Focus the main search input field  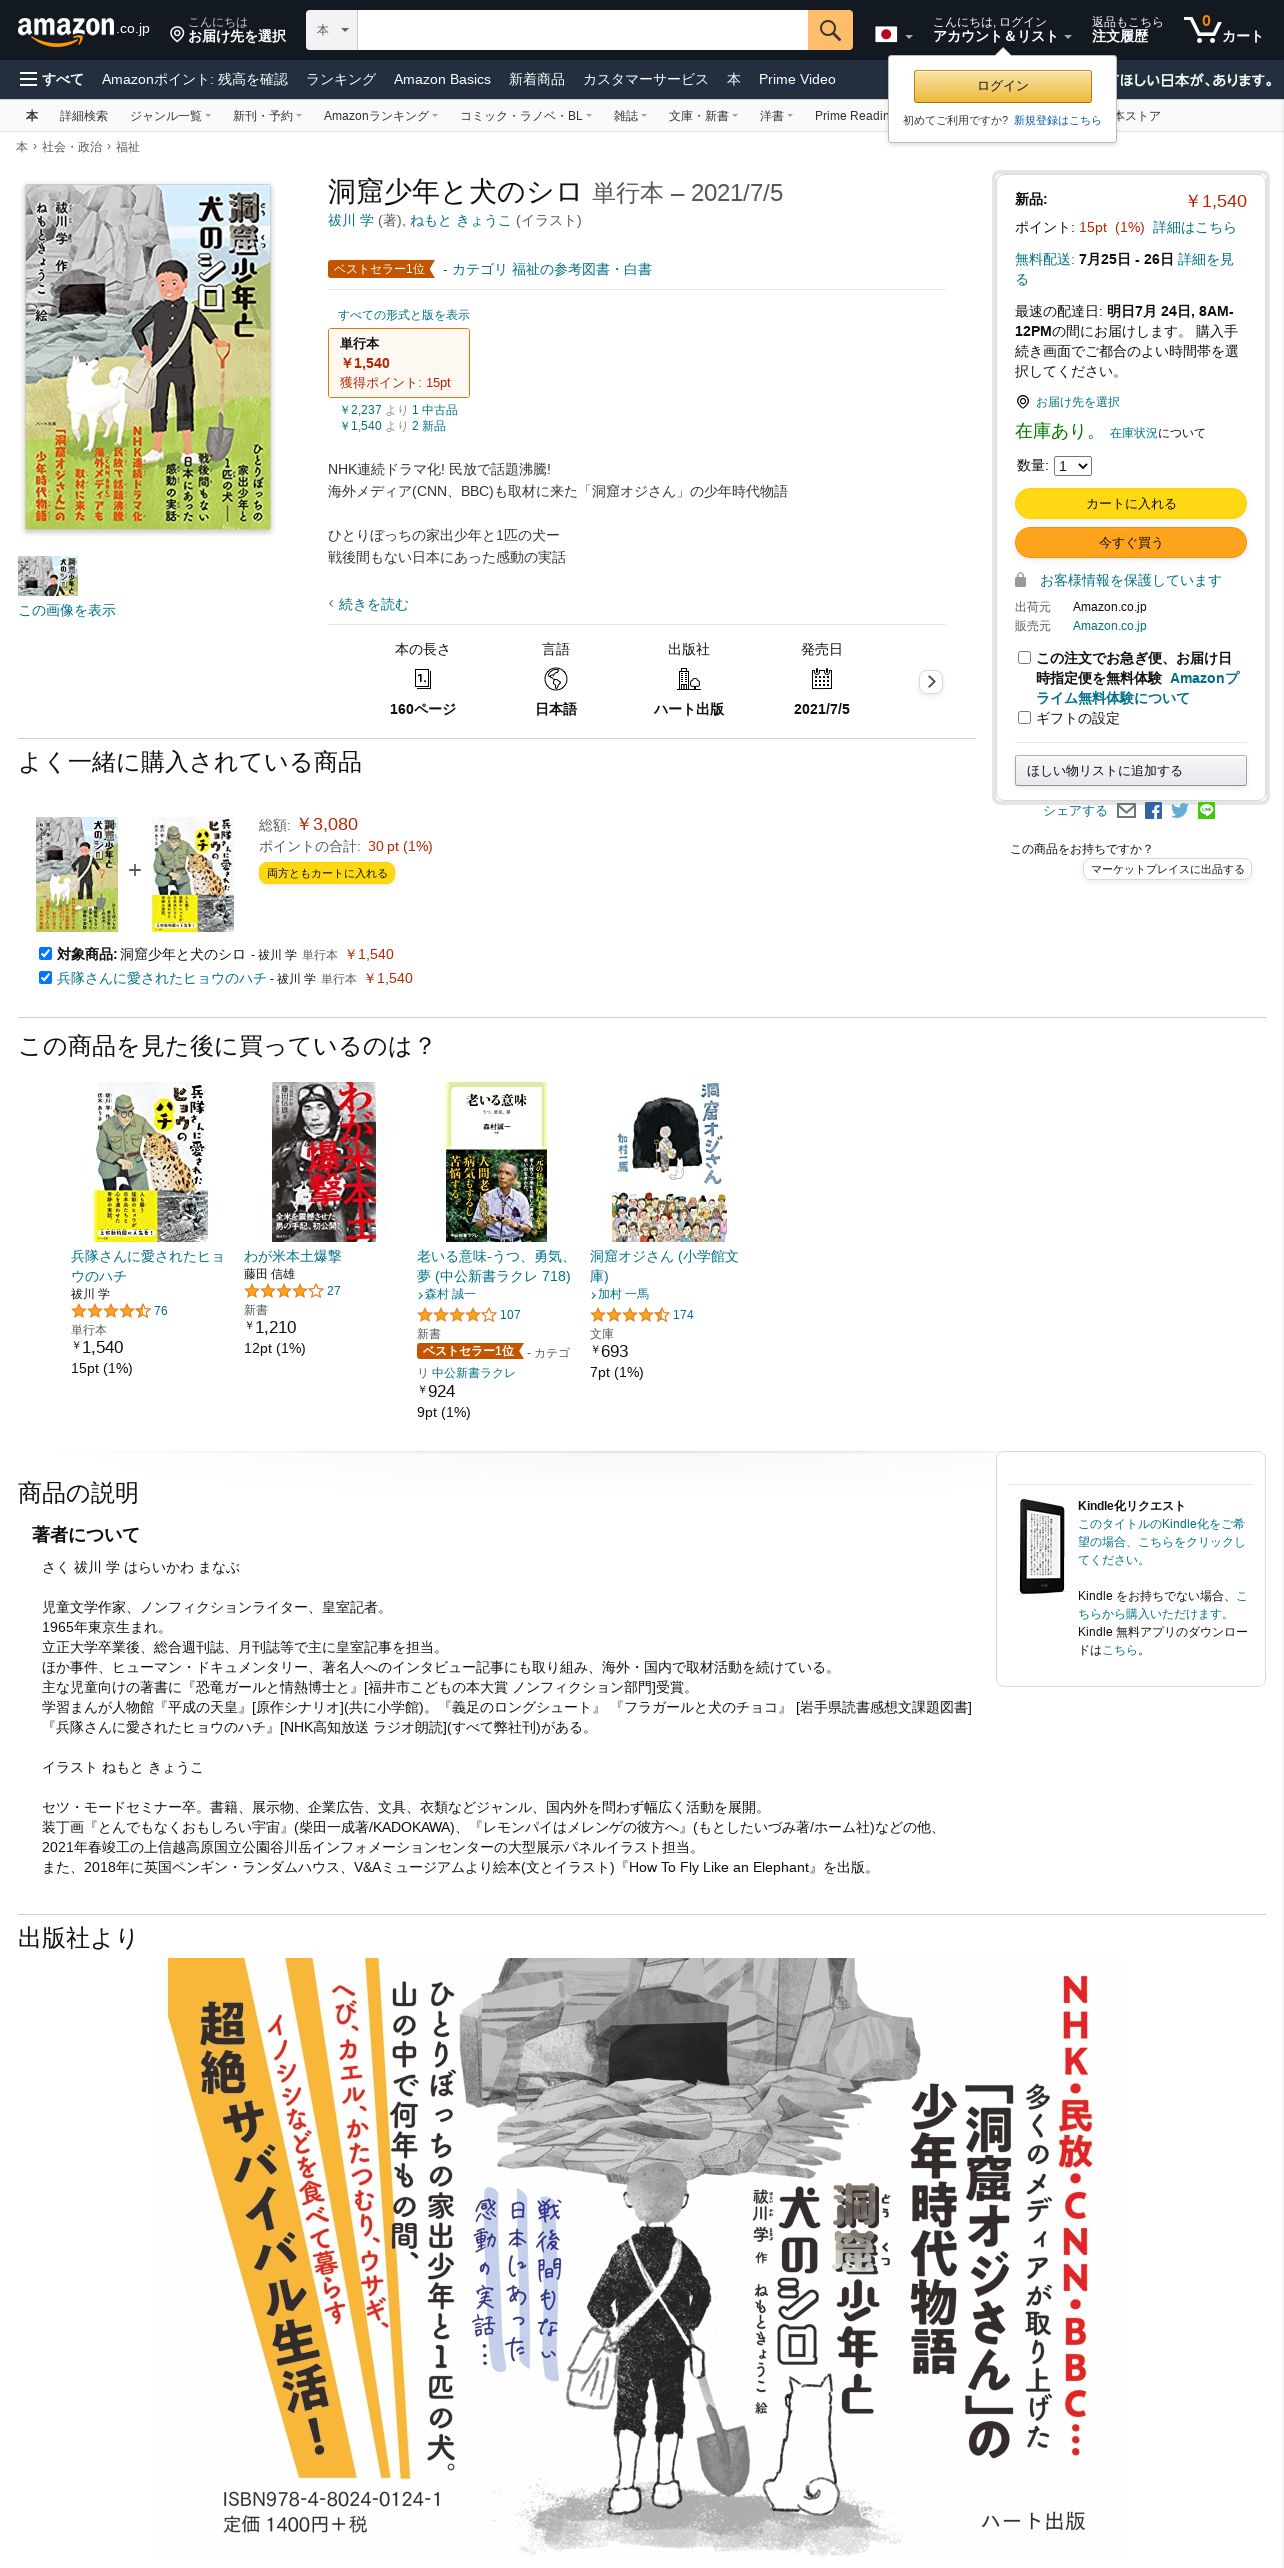click(582, 30)
